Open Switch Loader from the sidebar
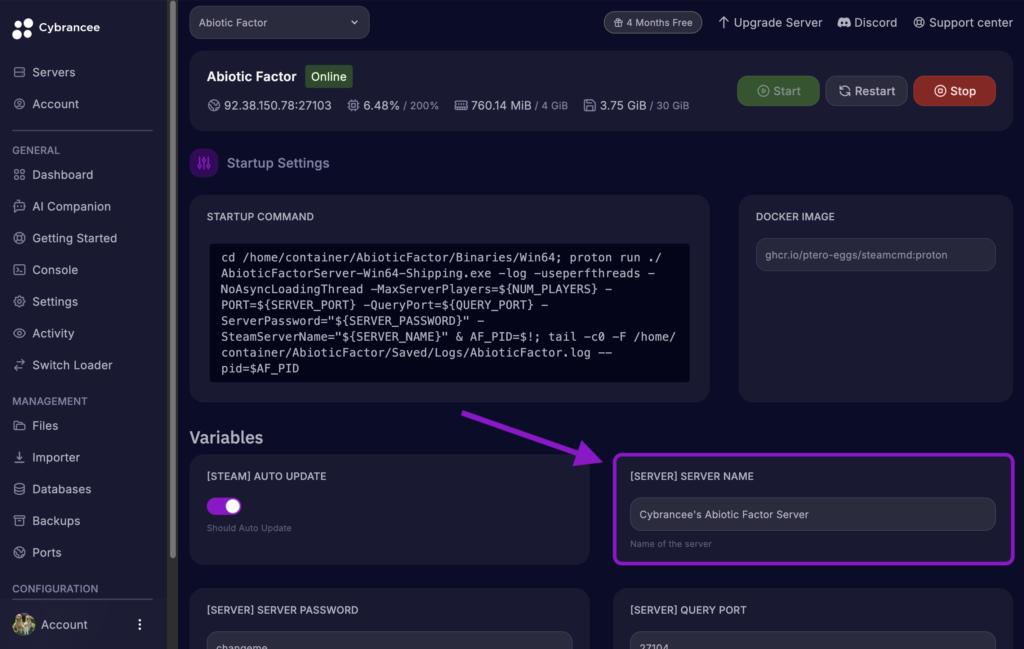Screen dimensions: 1024x649 tap(72, 365)
